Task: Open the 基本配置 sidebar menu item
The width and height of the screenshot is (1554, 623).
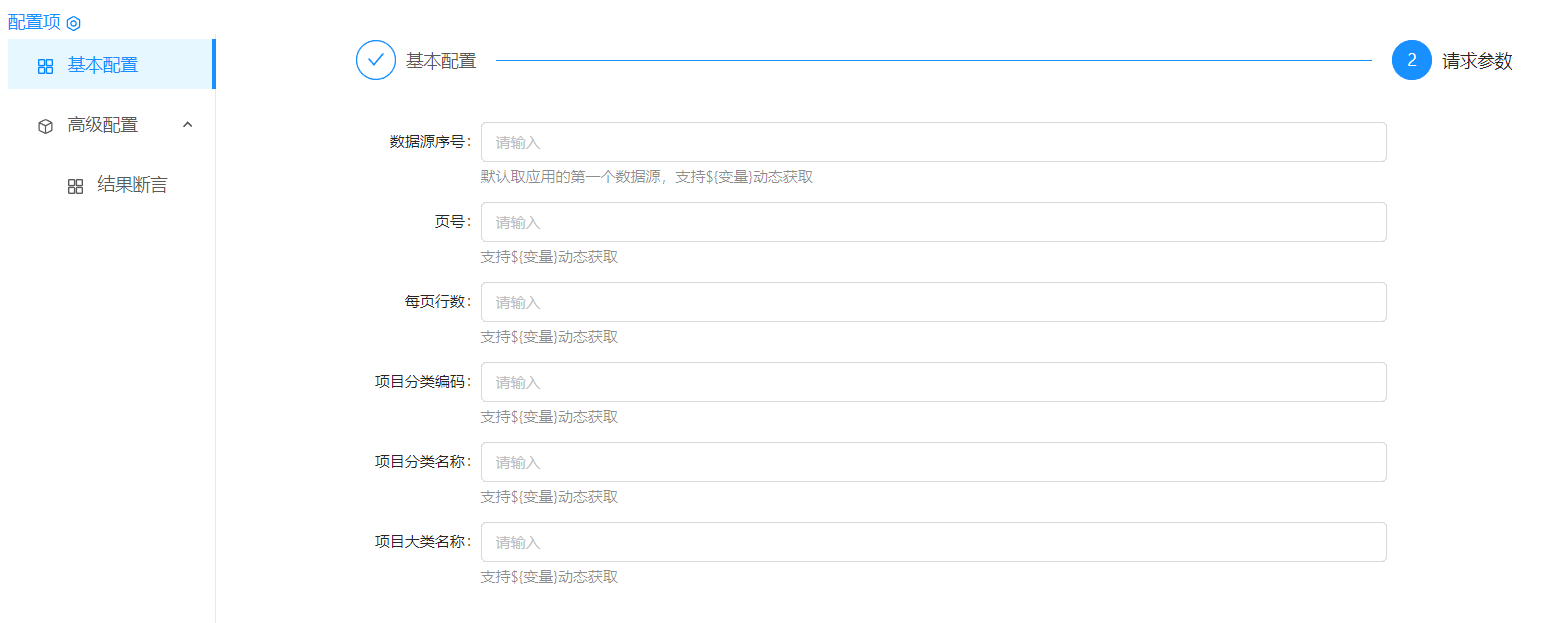Action: point(103,65)
